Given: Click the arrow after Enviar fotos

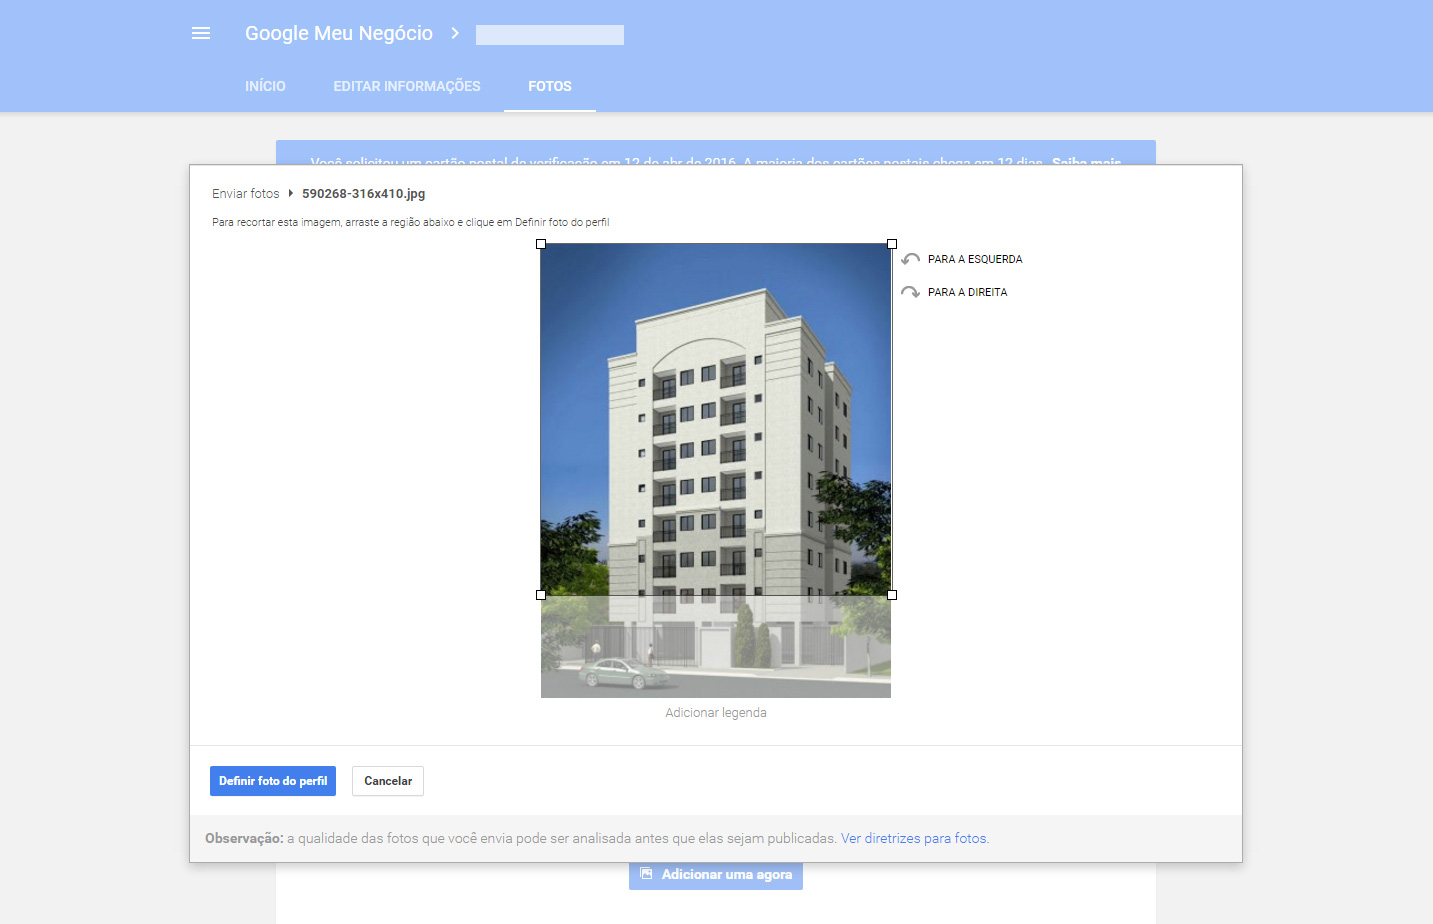Looking at the screenshot, I should (291, 194).
